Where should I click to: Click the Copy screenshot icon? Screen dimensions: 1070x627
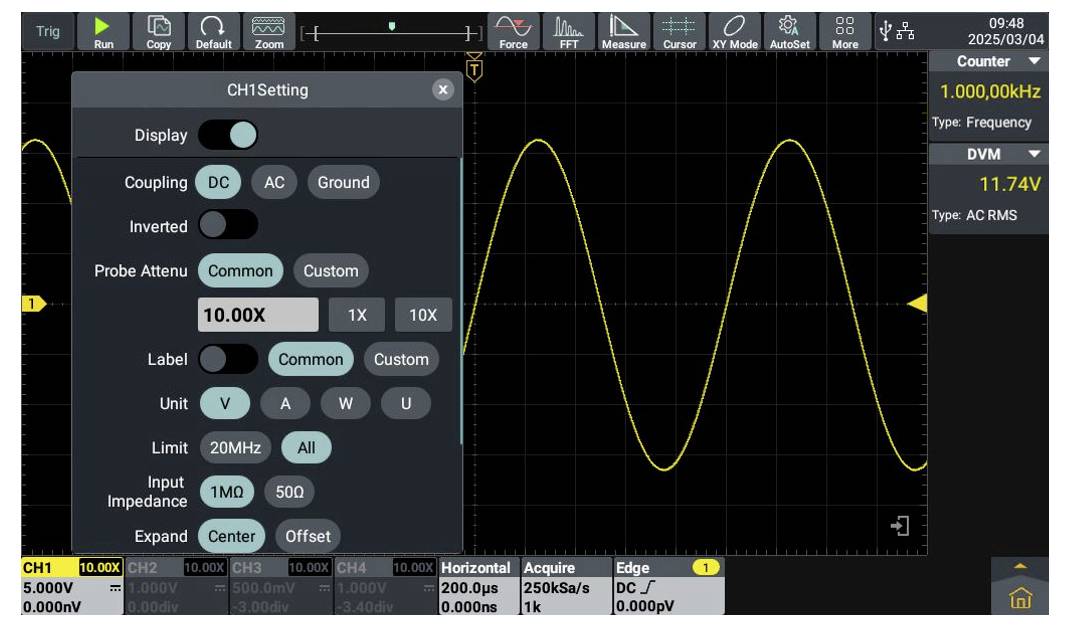coord(159,31)
